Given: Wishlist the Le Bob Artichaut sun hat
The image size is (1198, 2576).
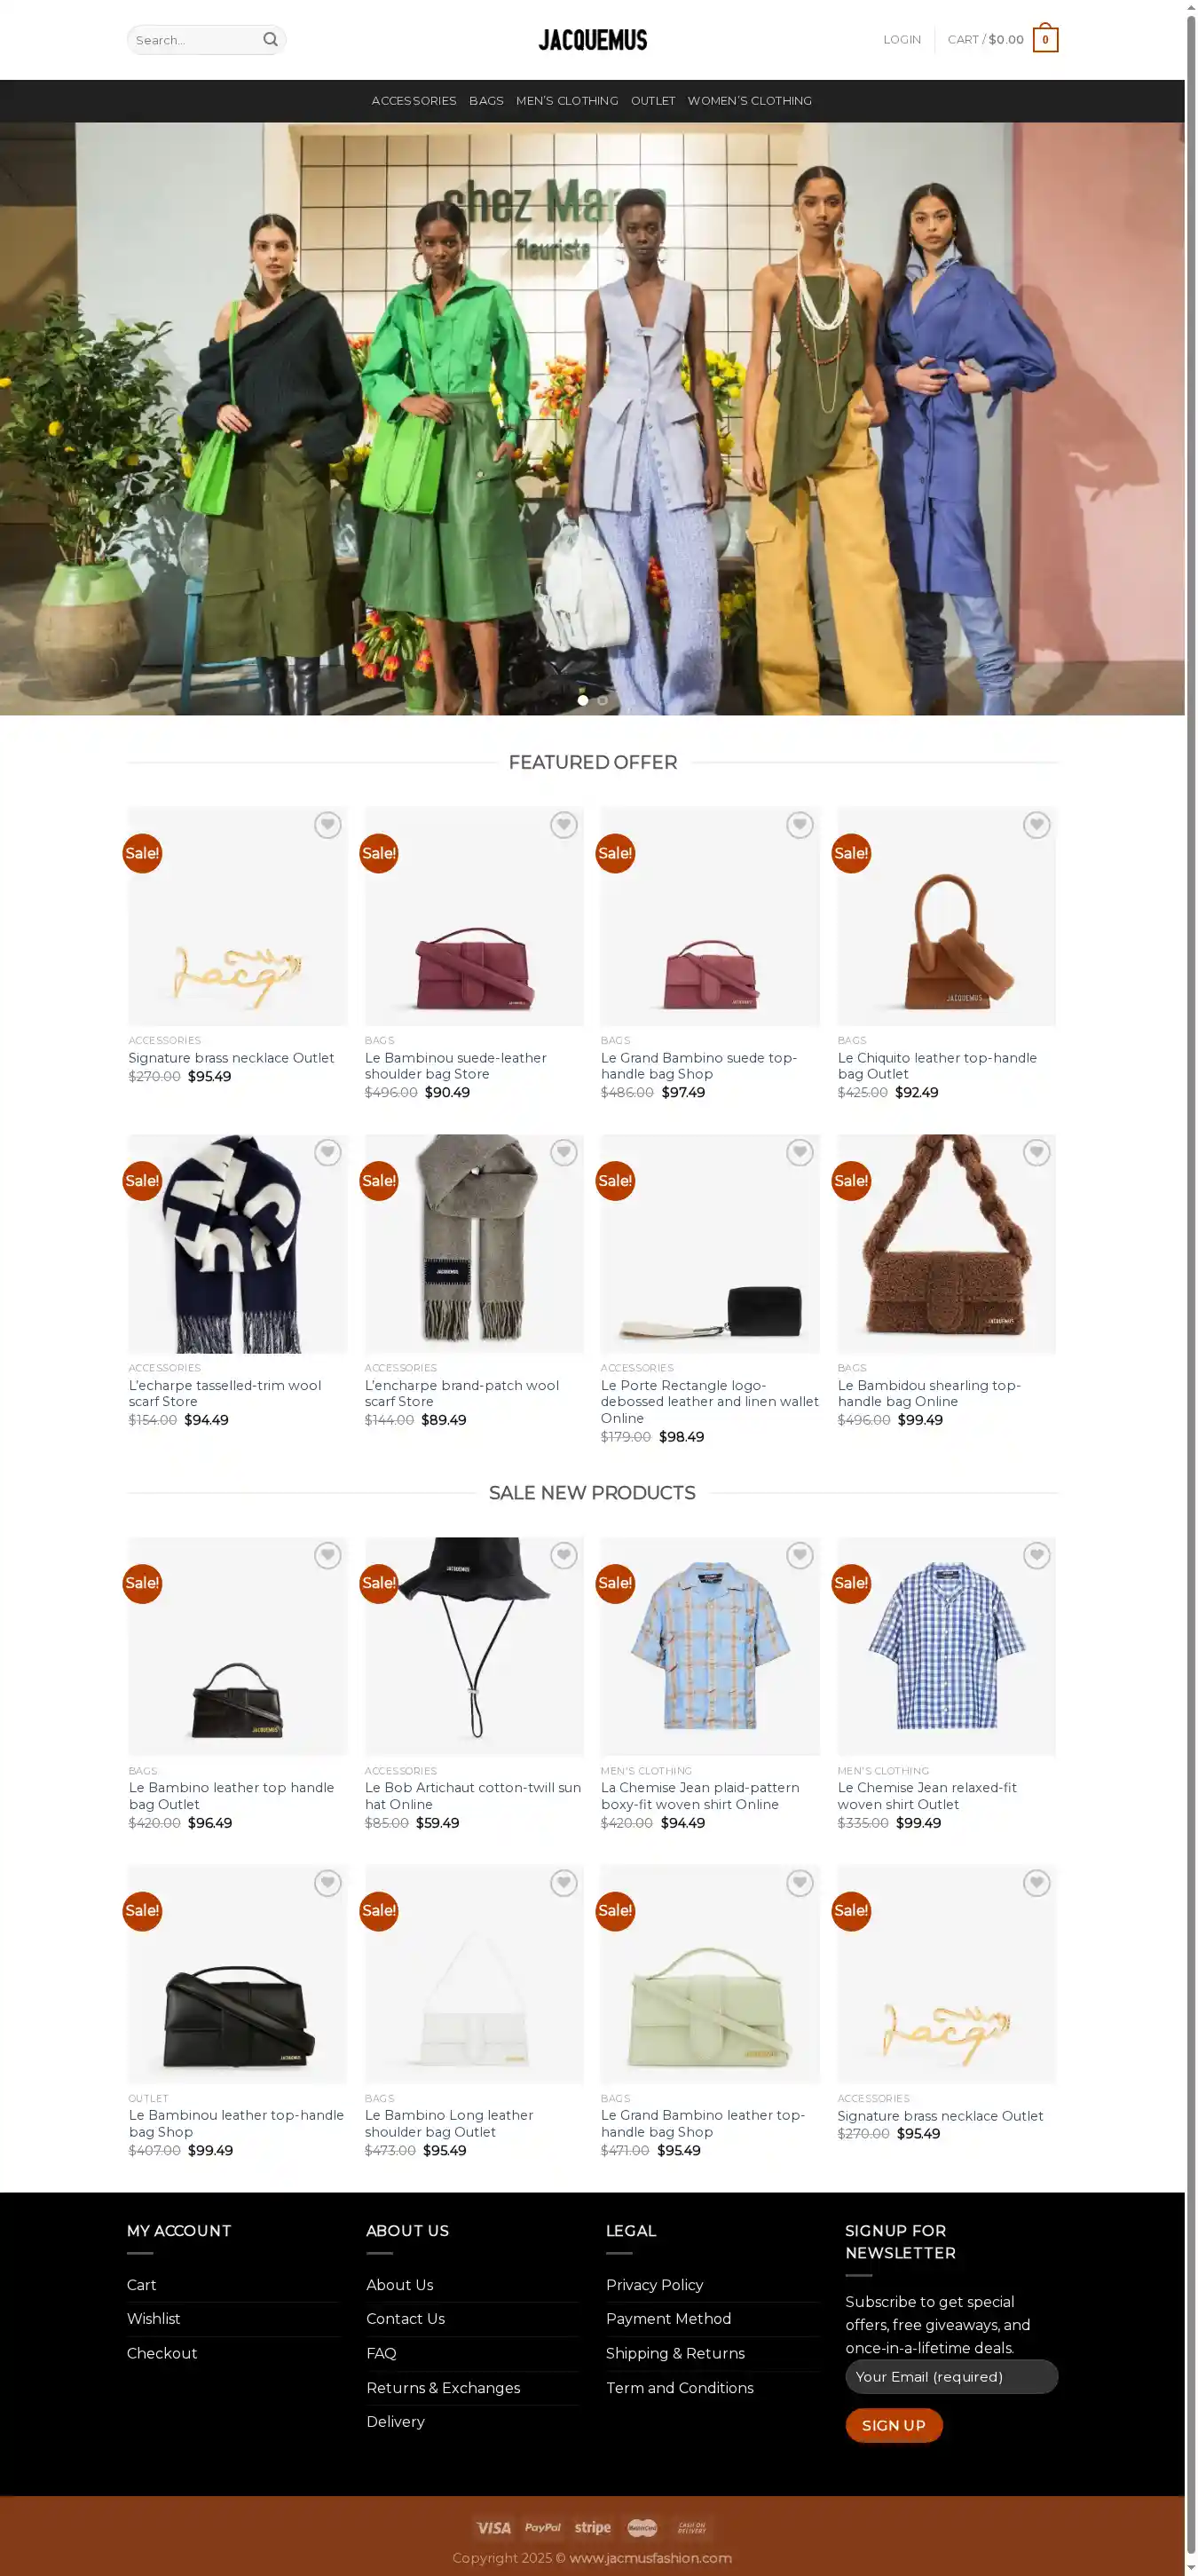Looking at the screenshot, I should tap(563, 1556).
